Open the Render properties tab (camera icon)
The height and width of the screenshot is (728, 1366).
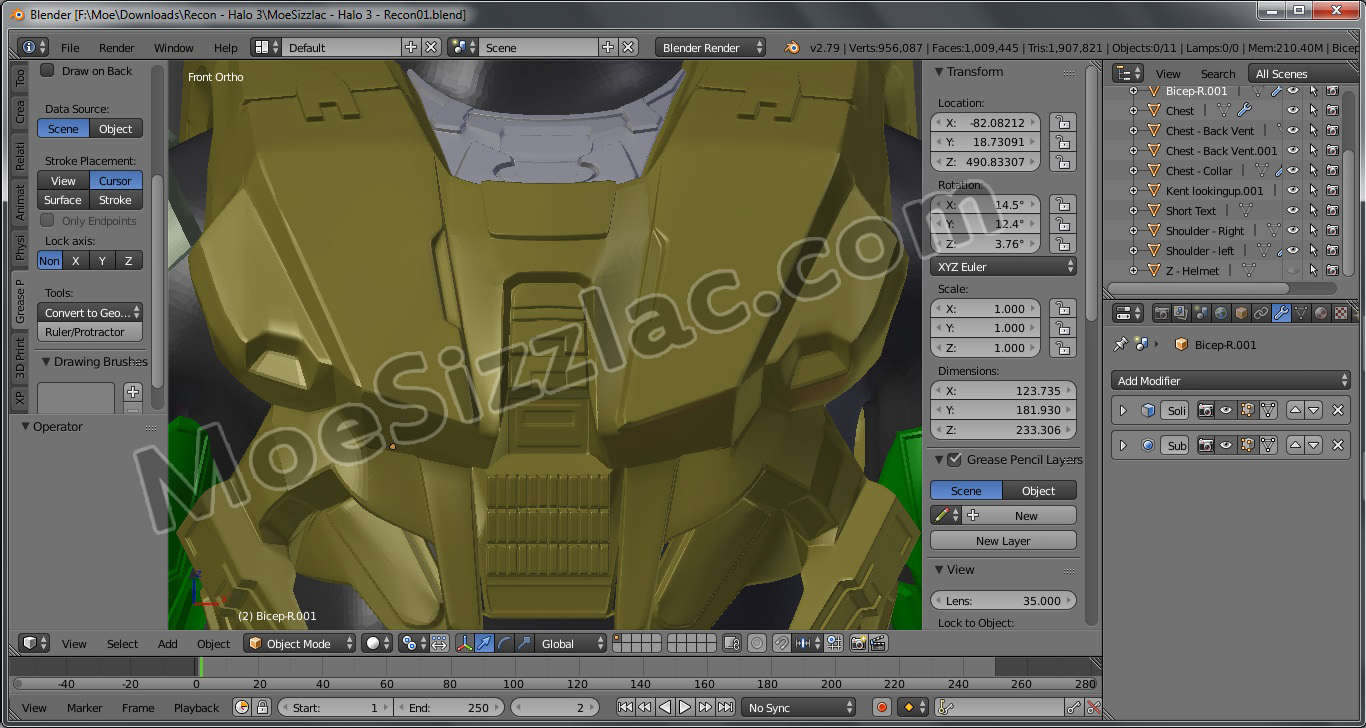pyautogui.click(x=1161, y=313)
